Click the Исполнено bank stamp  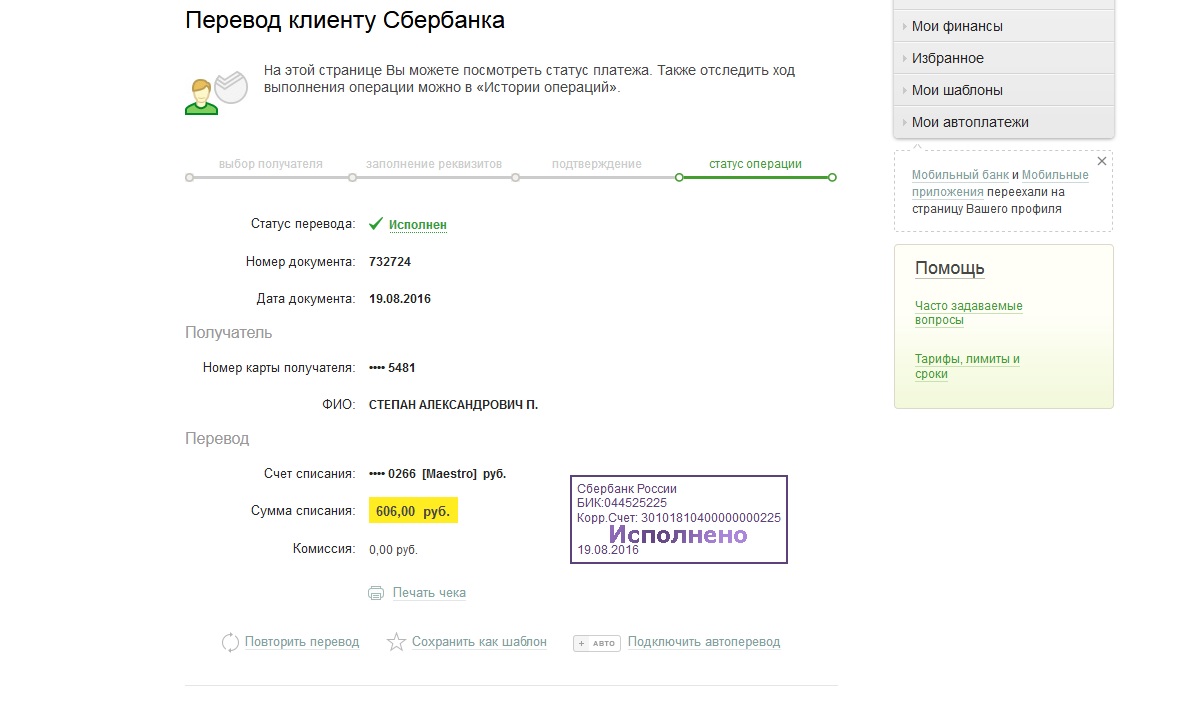[x=678, y=519]
